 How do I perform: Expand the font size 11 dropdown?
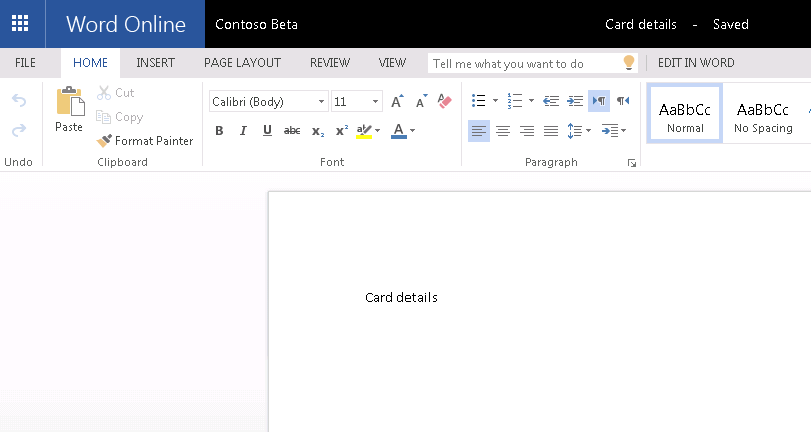click(x=376, y=102)
